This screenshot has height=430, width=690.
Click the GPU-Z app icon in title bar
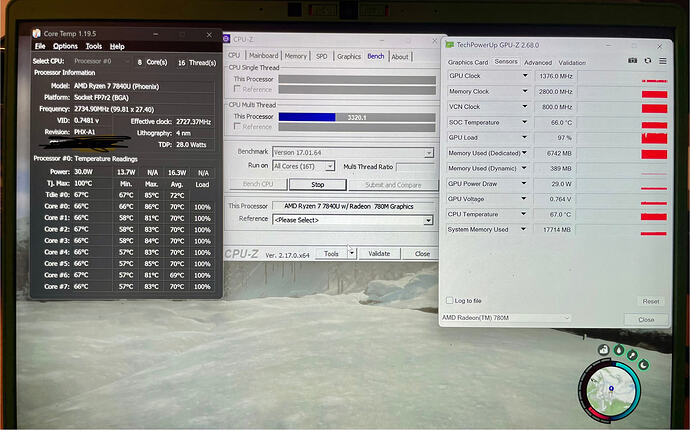(450, 45)
